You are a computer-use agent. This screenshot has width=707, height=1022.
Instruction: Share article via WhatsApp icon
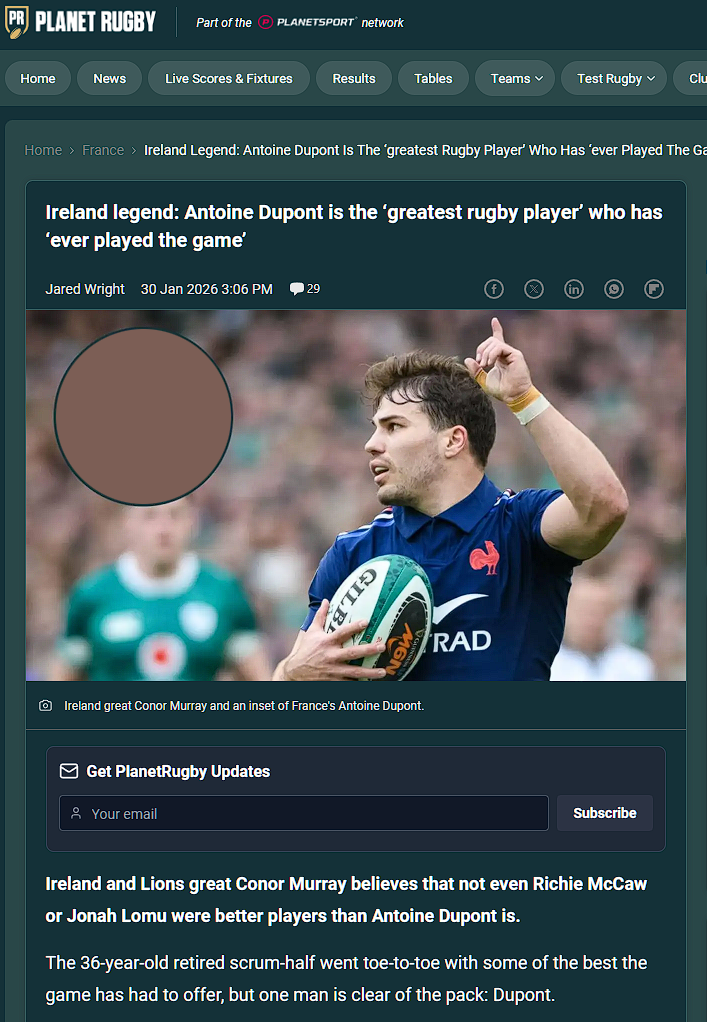[614, 289]
